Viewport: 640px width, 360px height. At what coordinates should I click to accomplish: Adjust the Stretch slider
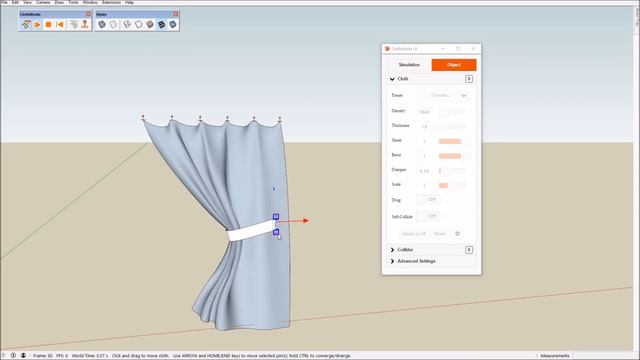point(452,141)
